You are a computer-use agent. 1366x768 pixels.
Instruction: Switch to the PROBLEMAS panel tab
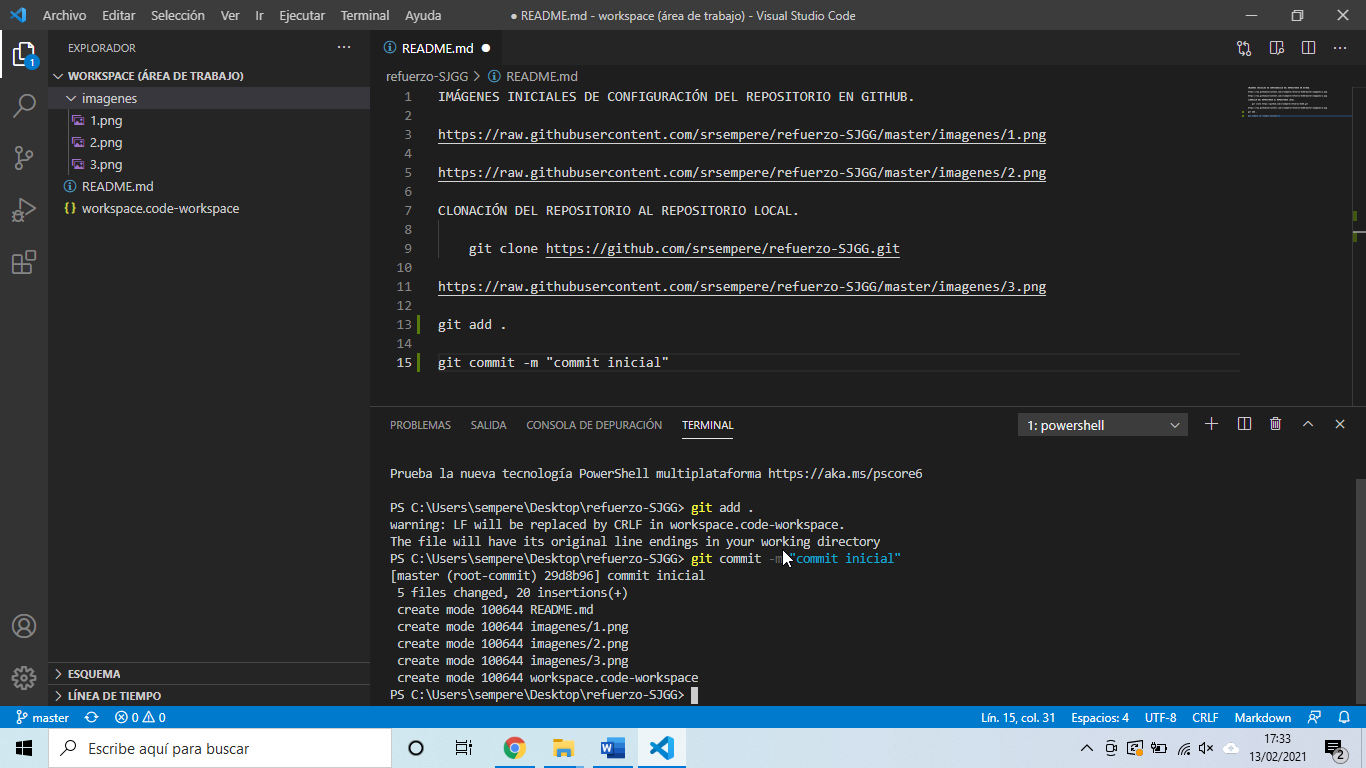[x=420, y=425]
